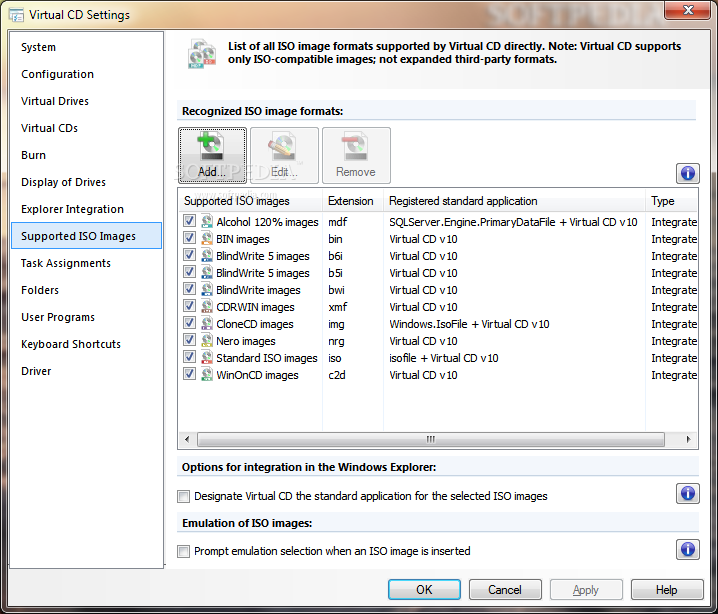The width and height of the screenshot is (718, 614).
Task: Click the OK button
Action: pos(424,589)
